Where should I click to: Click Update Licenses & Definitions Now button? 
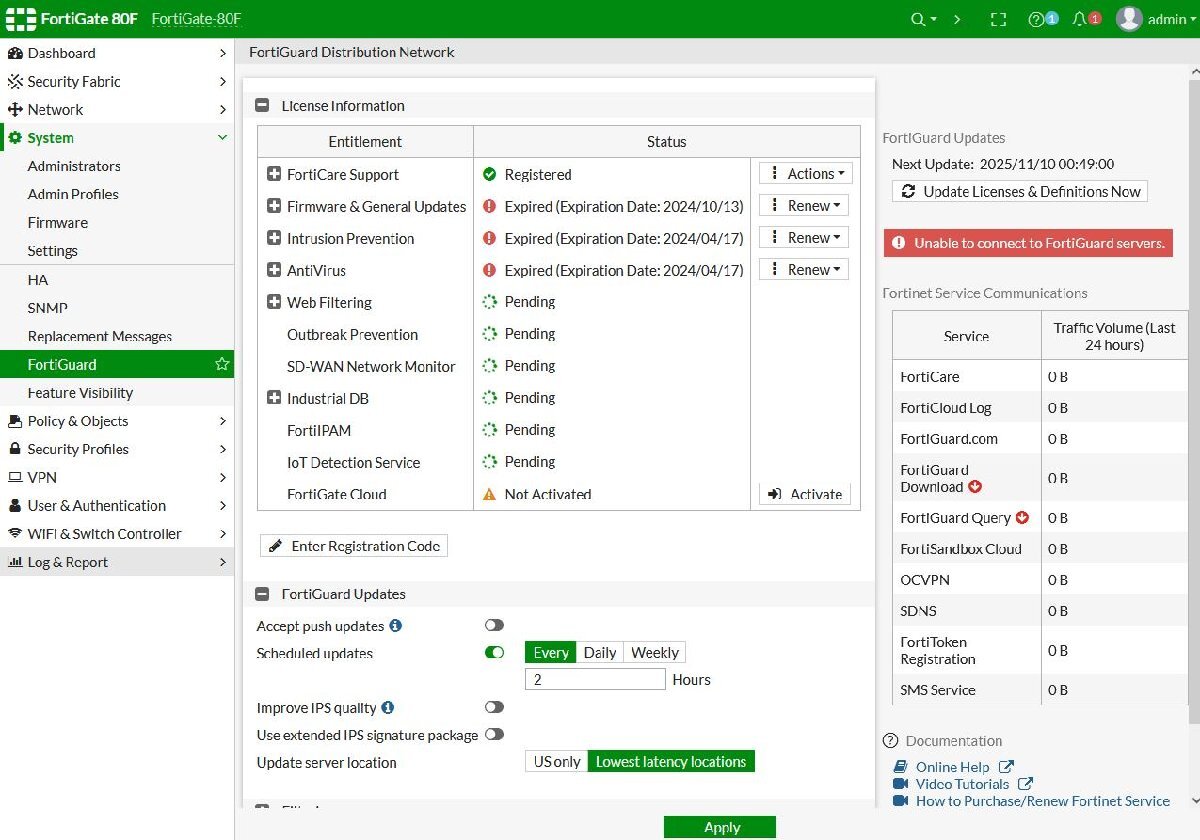tap(1020, 191)
